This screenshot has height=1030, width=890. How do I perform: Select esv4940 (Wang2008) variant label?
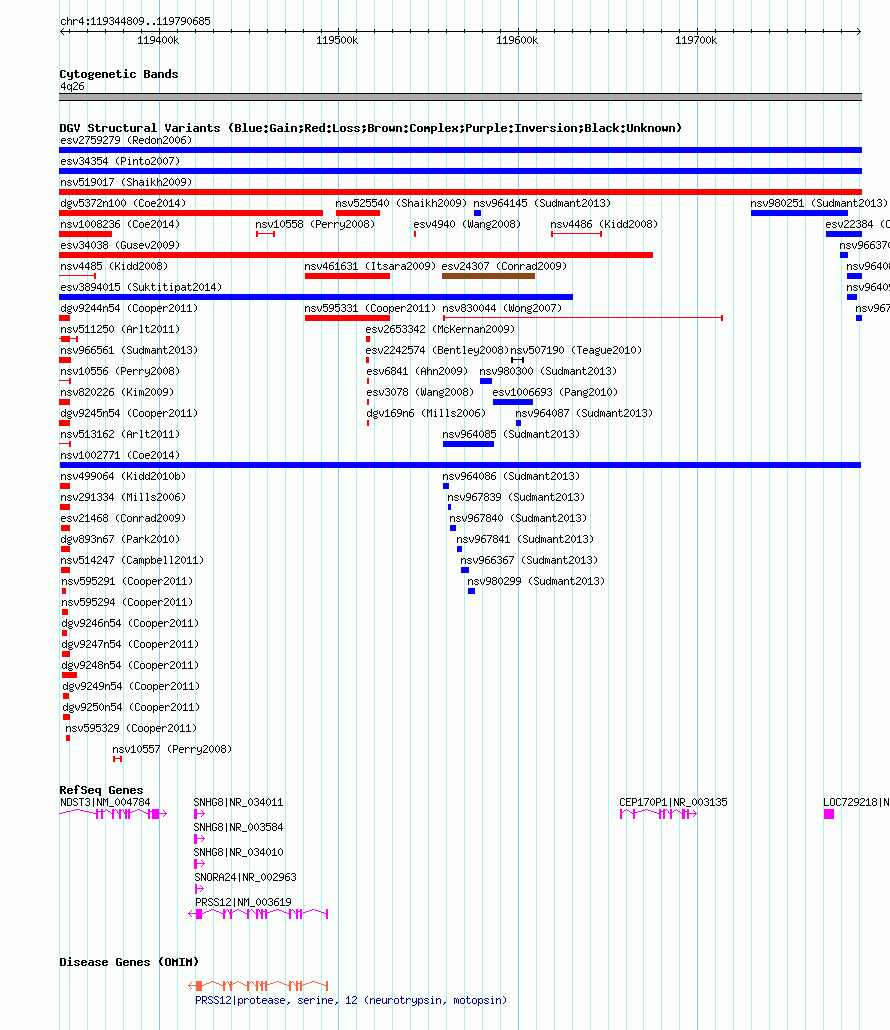[x=467, y=224]
